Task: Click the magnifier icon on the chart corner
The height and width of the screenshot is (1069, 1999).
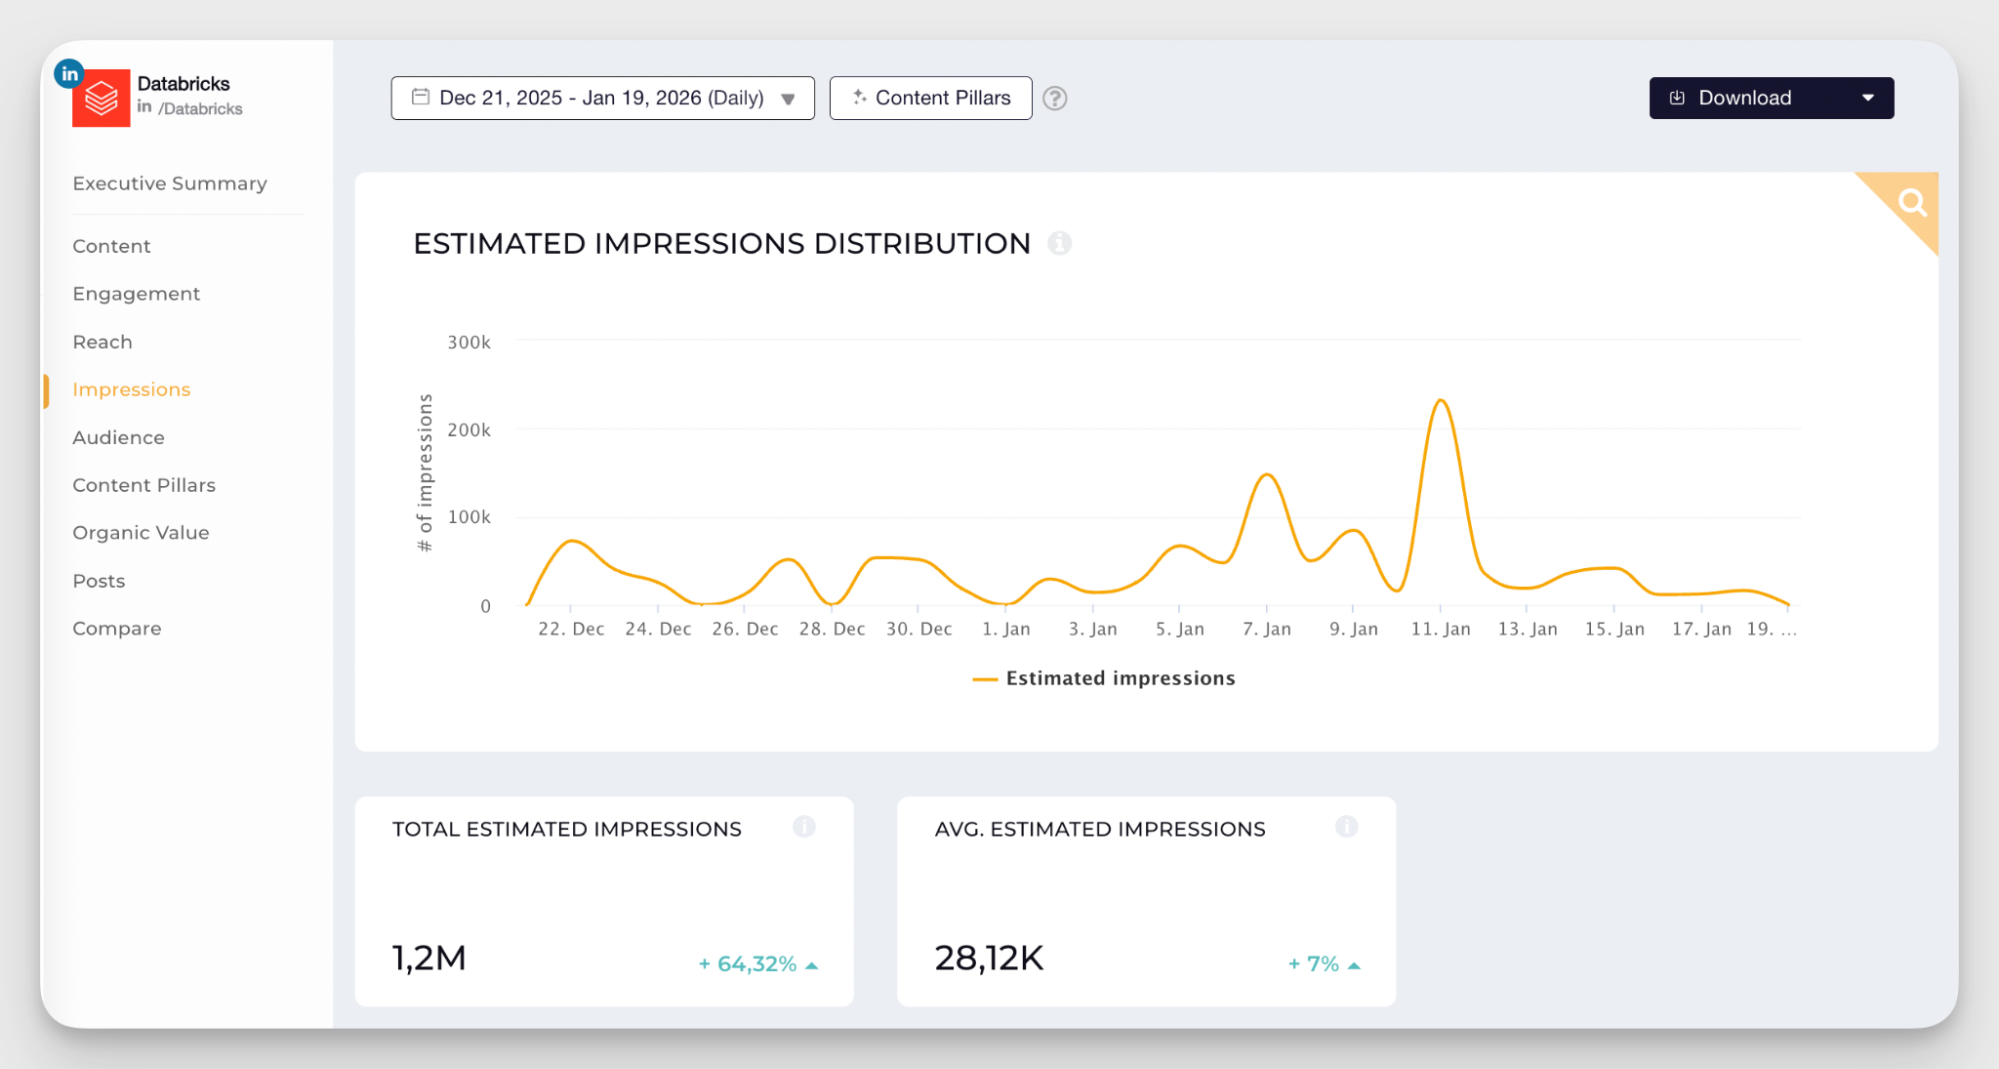Action: (1913, 202)
